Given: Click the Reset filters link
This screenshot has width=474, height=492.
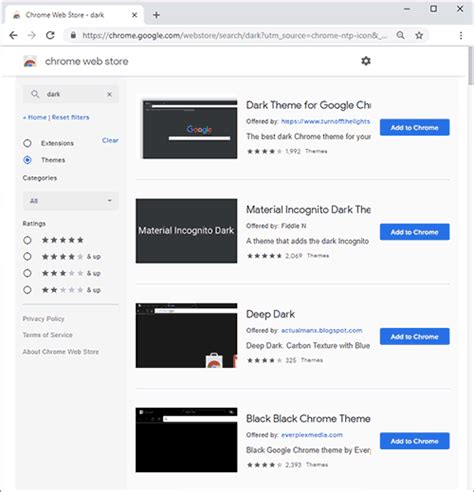Looking at the screenshot, I should pos(71,117).
